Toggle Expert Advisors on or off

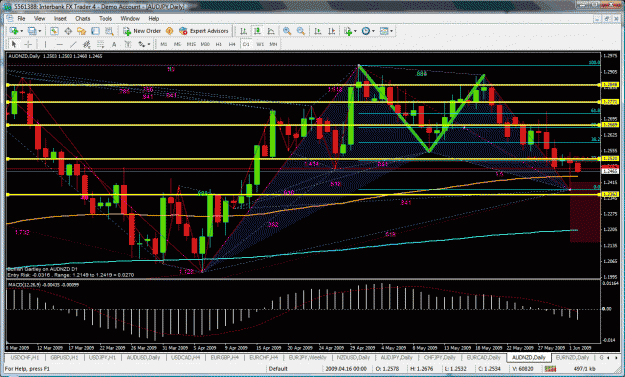[x=204, y=31]
